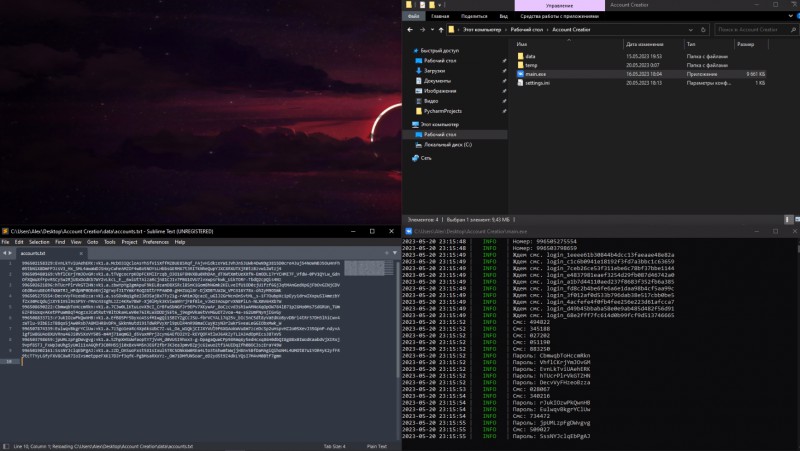Open the Quick Access Toolbar dropdown in Explorer
The image size is (800, 451).
[439, 5]
